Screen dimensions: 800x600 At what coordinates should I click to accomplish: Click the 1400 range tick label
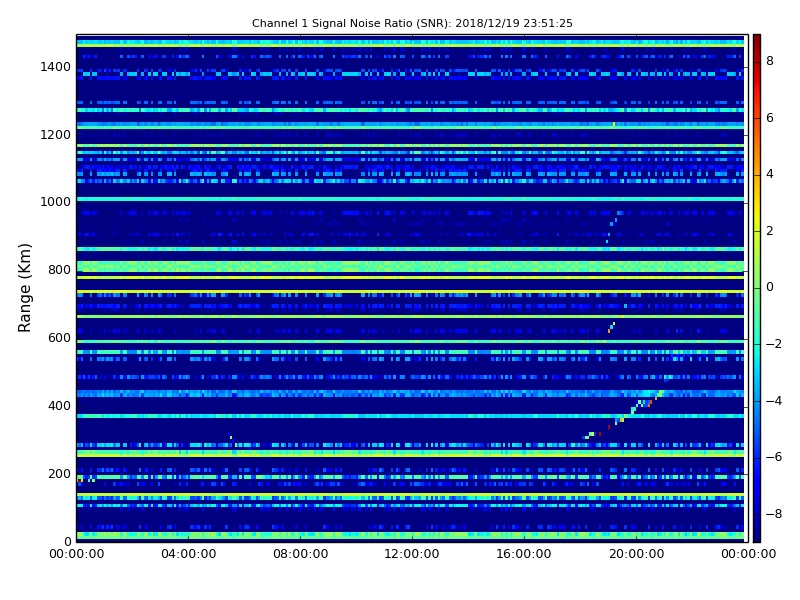(55, 67)
